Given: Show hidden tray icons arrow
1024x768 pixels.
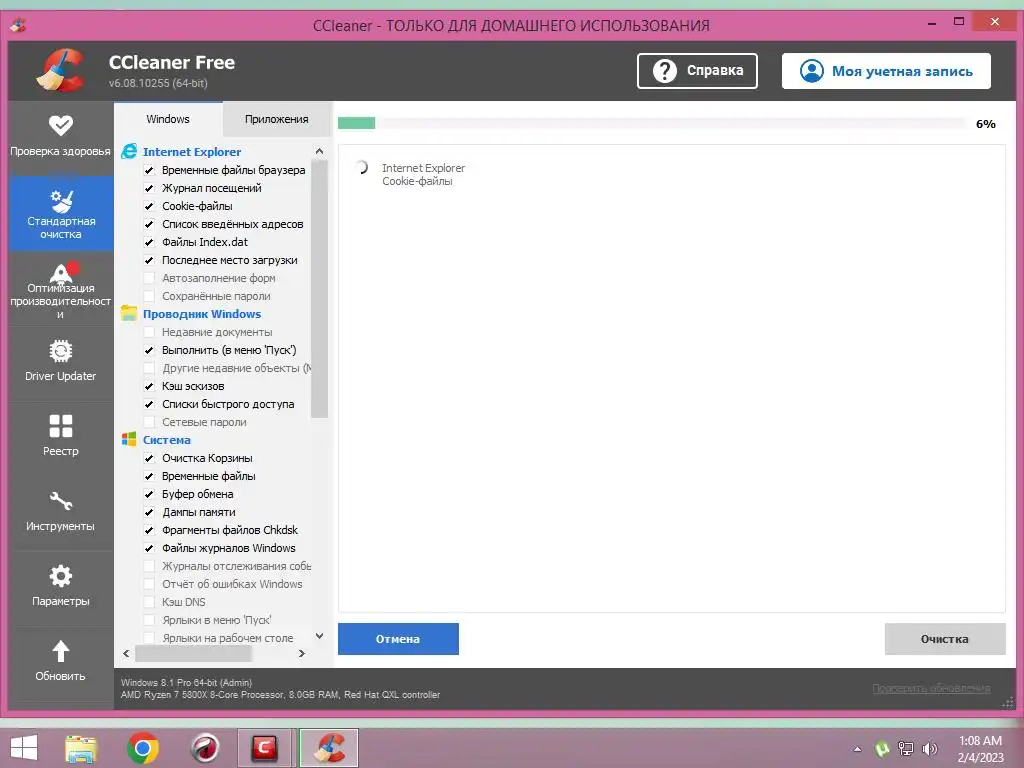Looking at the screenshot, I should pyautogui.click(x=857, y=749).
